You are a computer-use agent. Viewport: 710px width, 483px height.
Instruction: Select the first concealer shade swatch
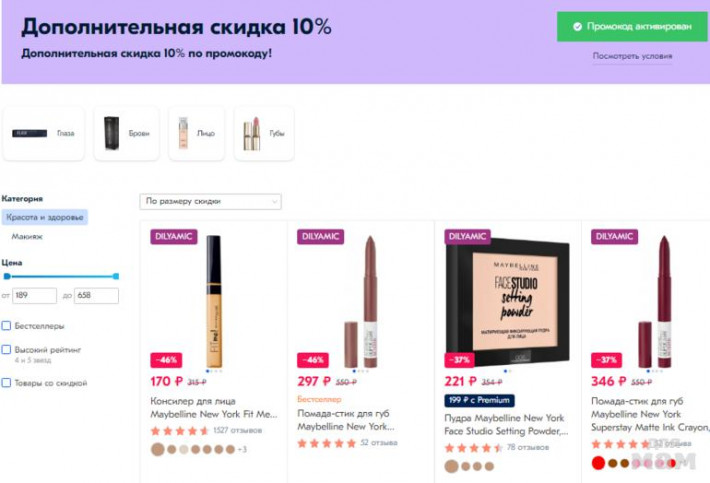[x=158, y=450]
